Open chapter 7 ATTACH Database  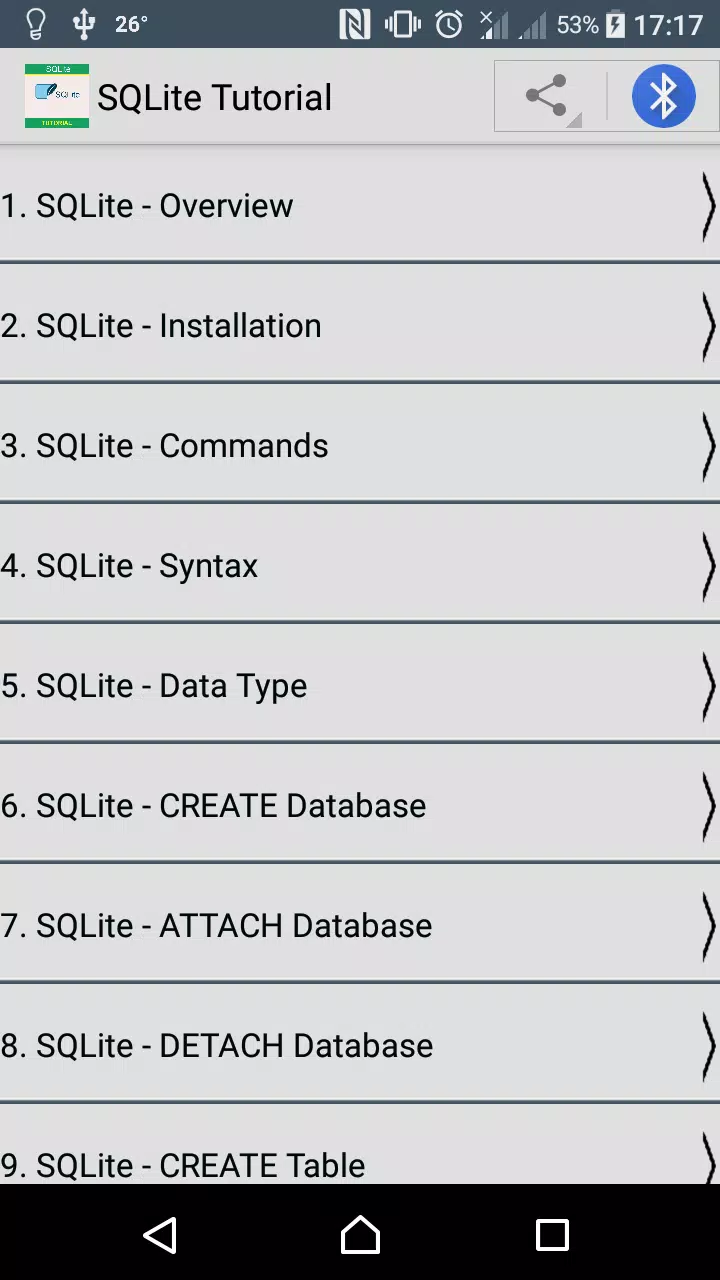(x=360, y=925)
